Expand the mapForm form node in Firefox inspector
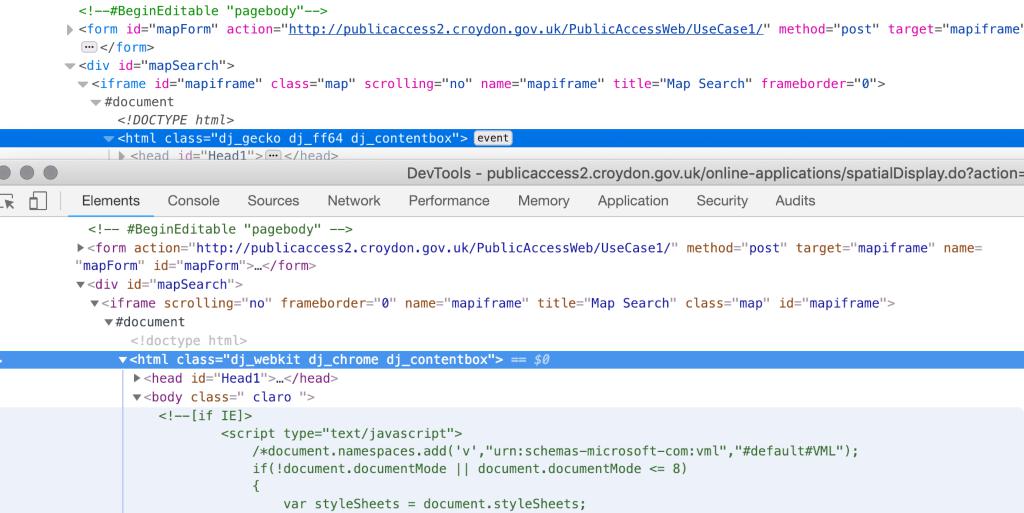Screen dimensions: 1024x513 coord(70,29)
